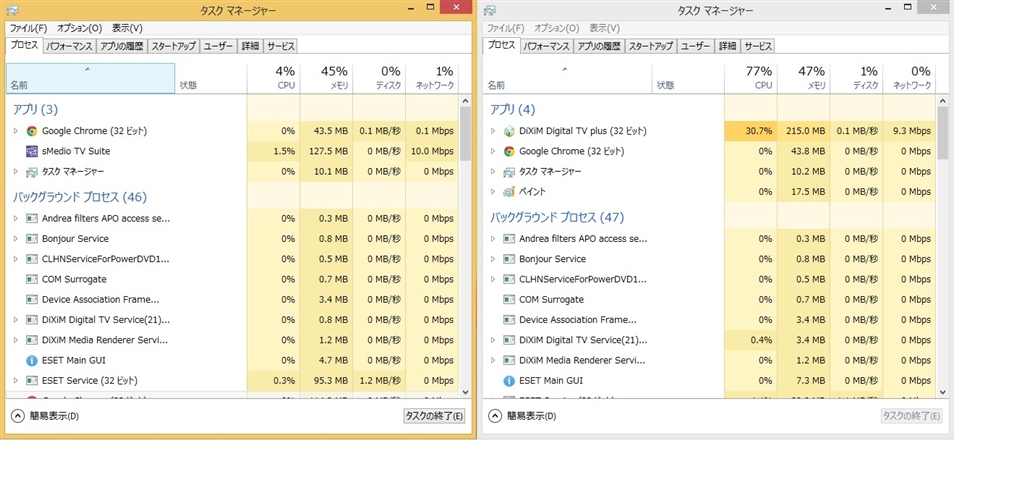
Task: Click Device Association Frame icon in left window
Action: pos(32,299)
